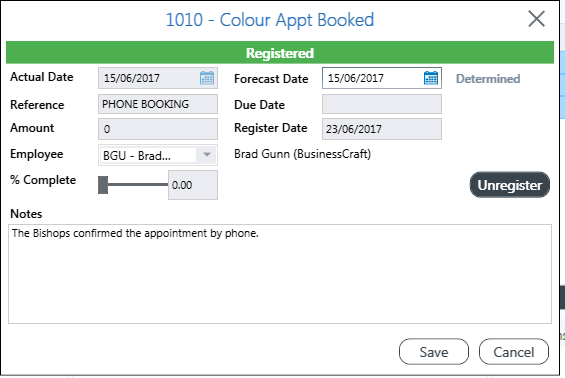The height and width of the screenshot is (378, 565).
Task: Save the event changes
Action: pyautogui.click(x=434, y=352)
